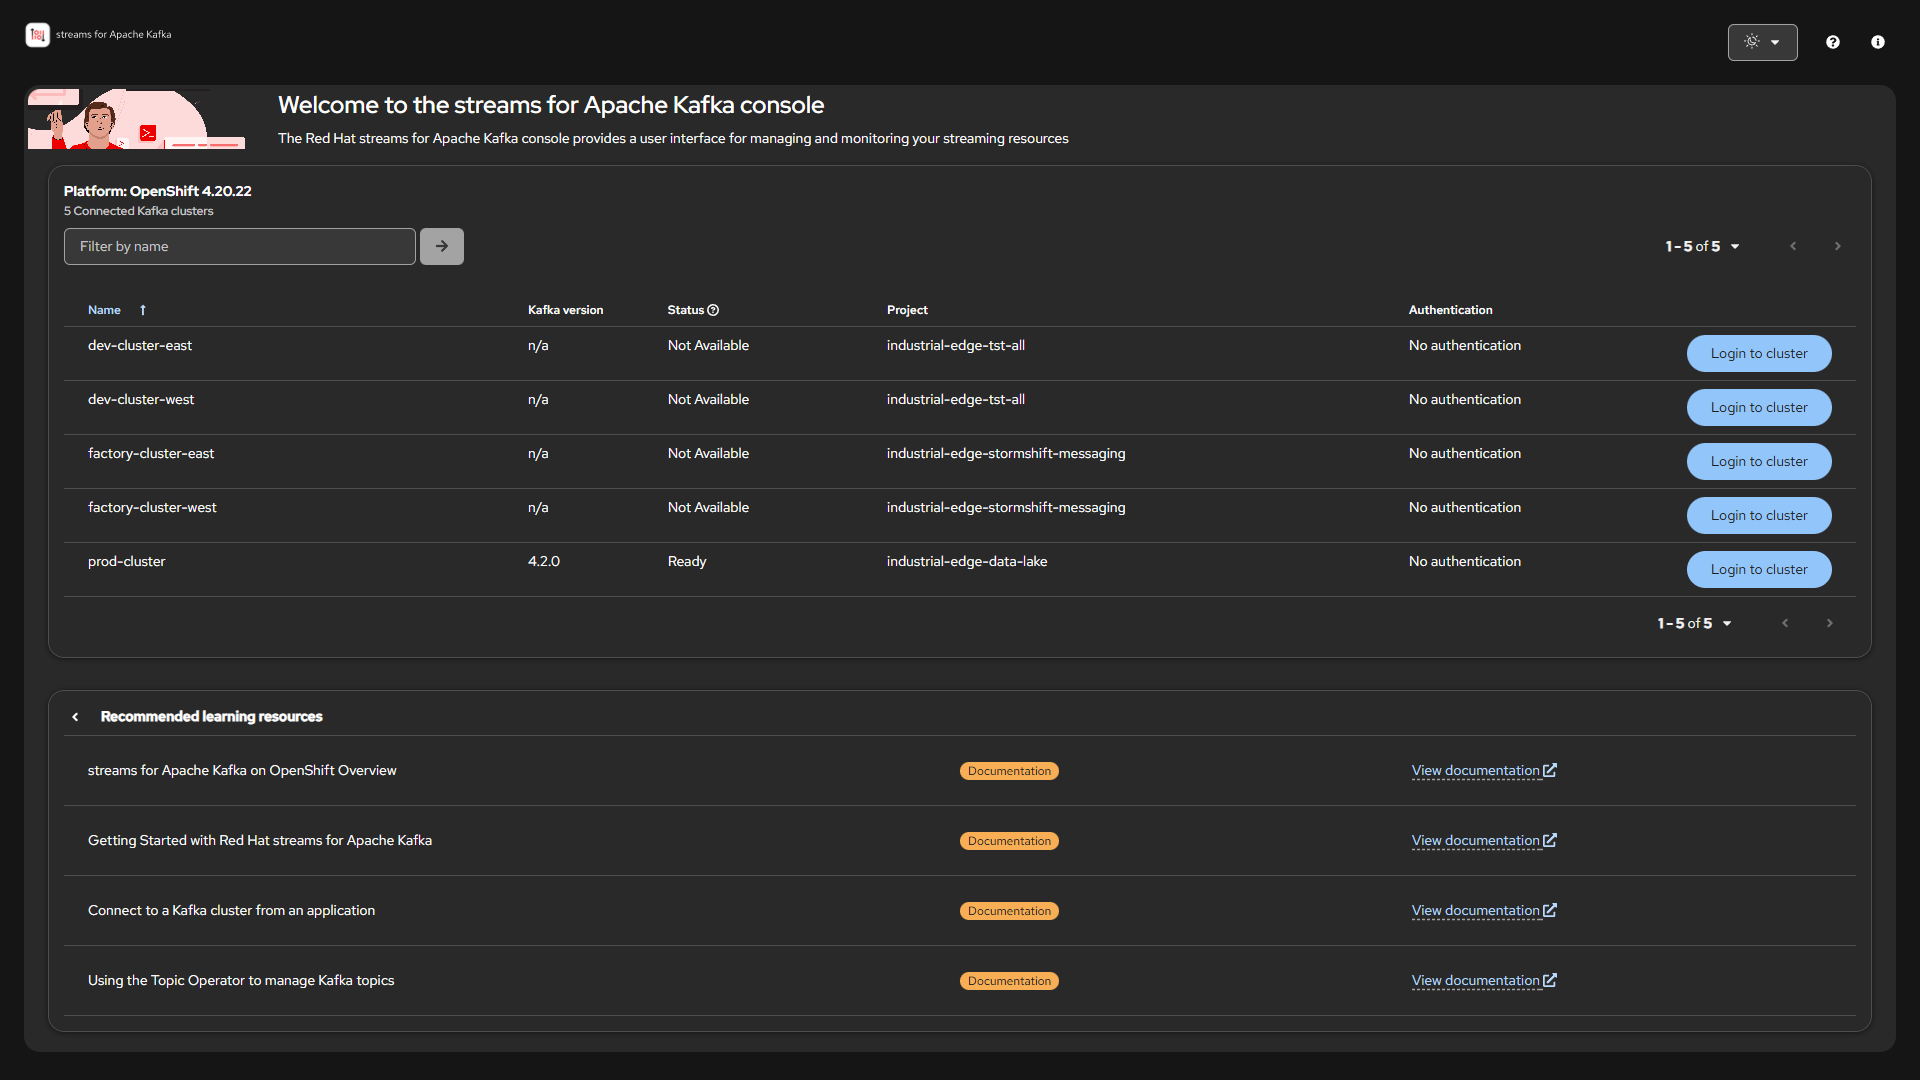Open the top 1-5 of 5 pagination dropdown
Image resolution: width=1920 pixels, height=1080 pixels.
[1702, 246]
